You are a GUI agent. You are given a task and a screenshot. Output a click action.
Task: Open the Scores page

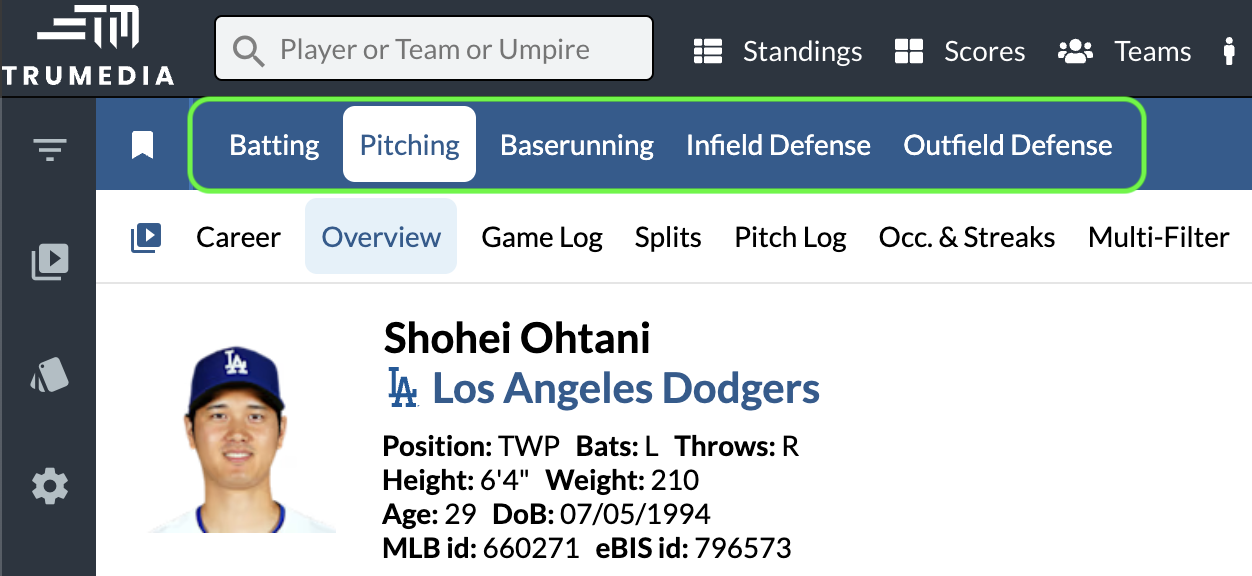click(x=959, y=51)
